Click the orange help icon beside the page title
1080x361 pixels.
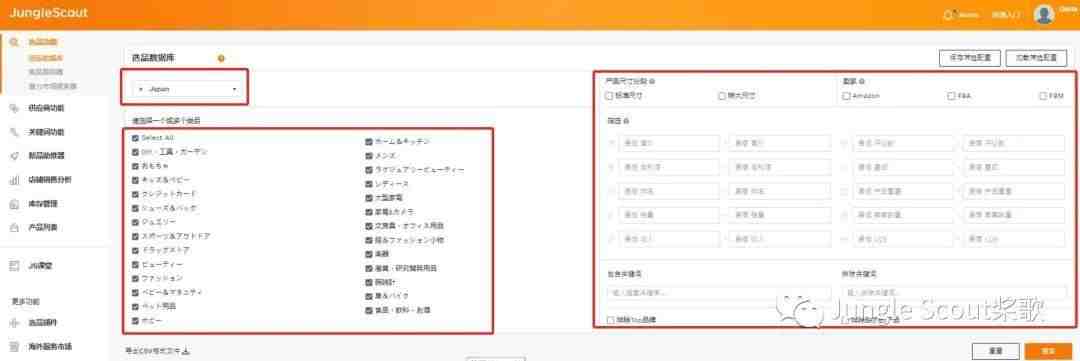221,59
